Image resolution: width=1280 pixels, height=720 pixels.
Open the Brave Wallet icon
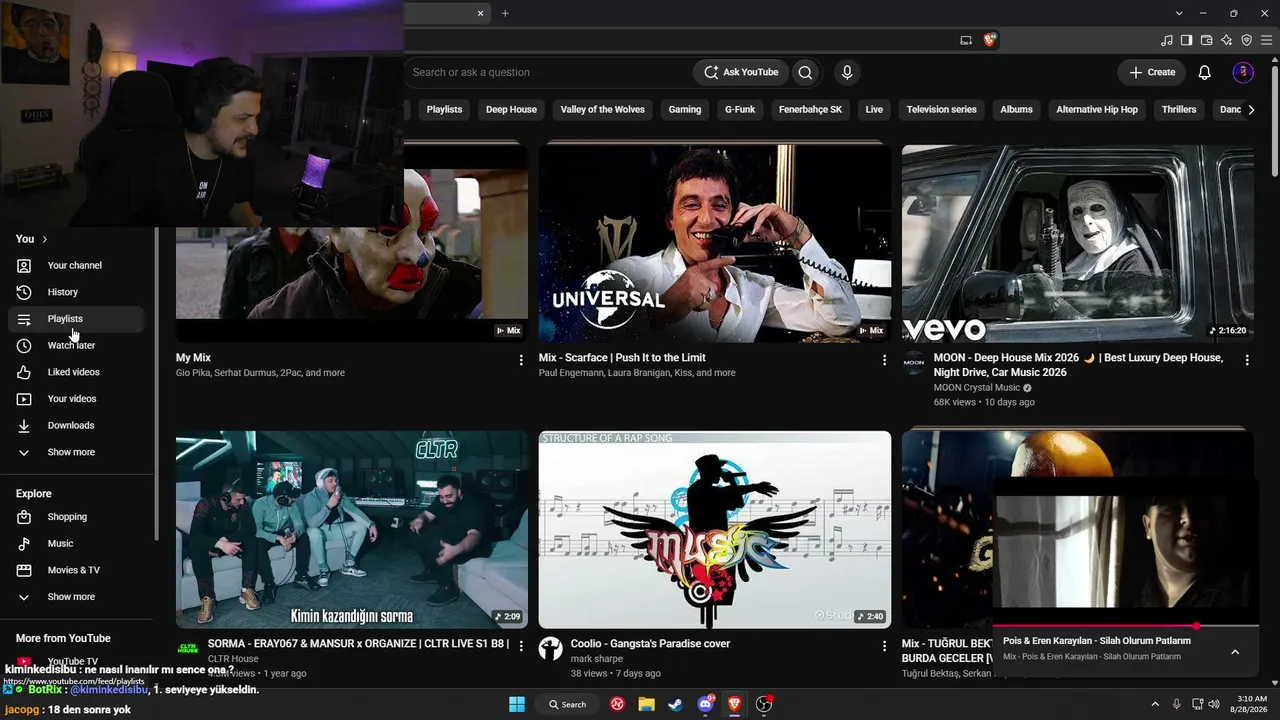pyautogui.click(x=1206, y=40)
